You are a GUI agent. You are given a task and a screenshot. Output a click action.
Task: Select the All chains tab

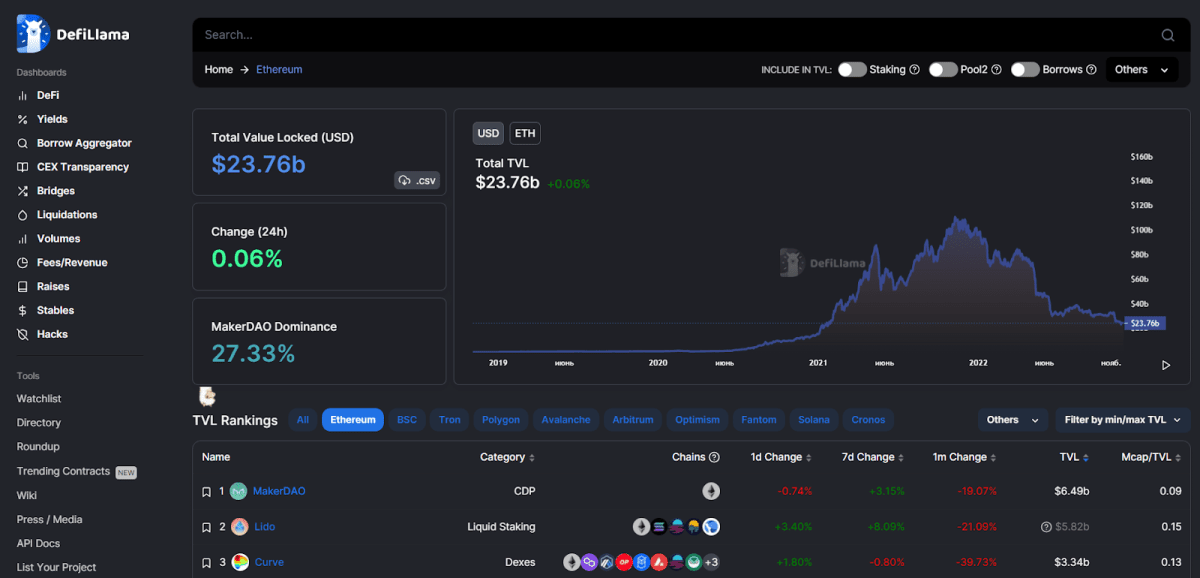[x=303, y=420]
